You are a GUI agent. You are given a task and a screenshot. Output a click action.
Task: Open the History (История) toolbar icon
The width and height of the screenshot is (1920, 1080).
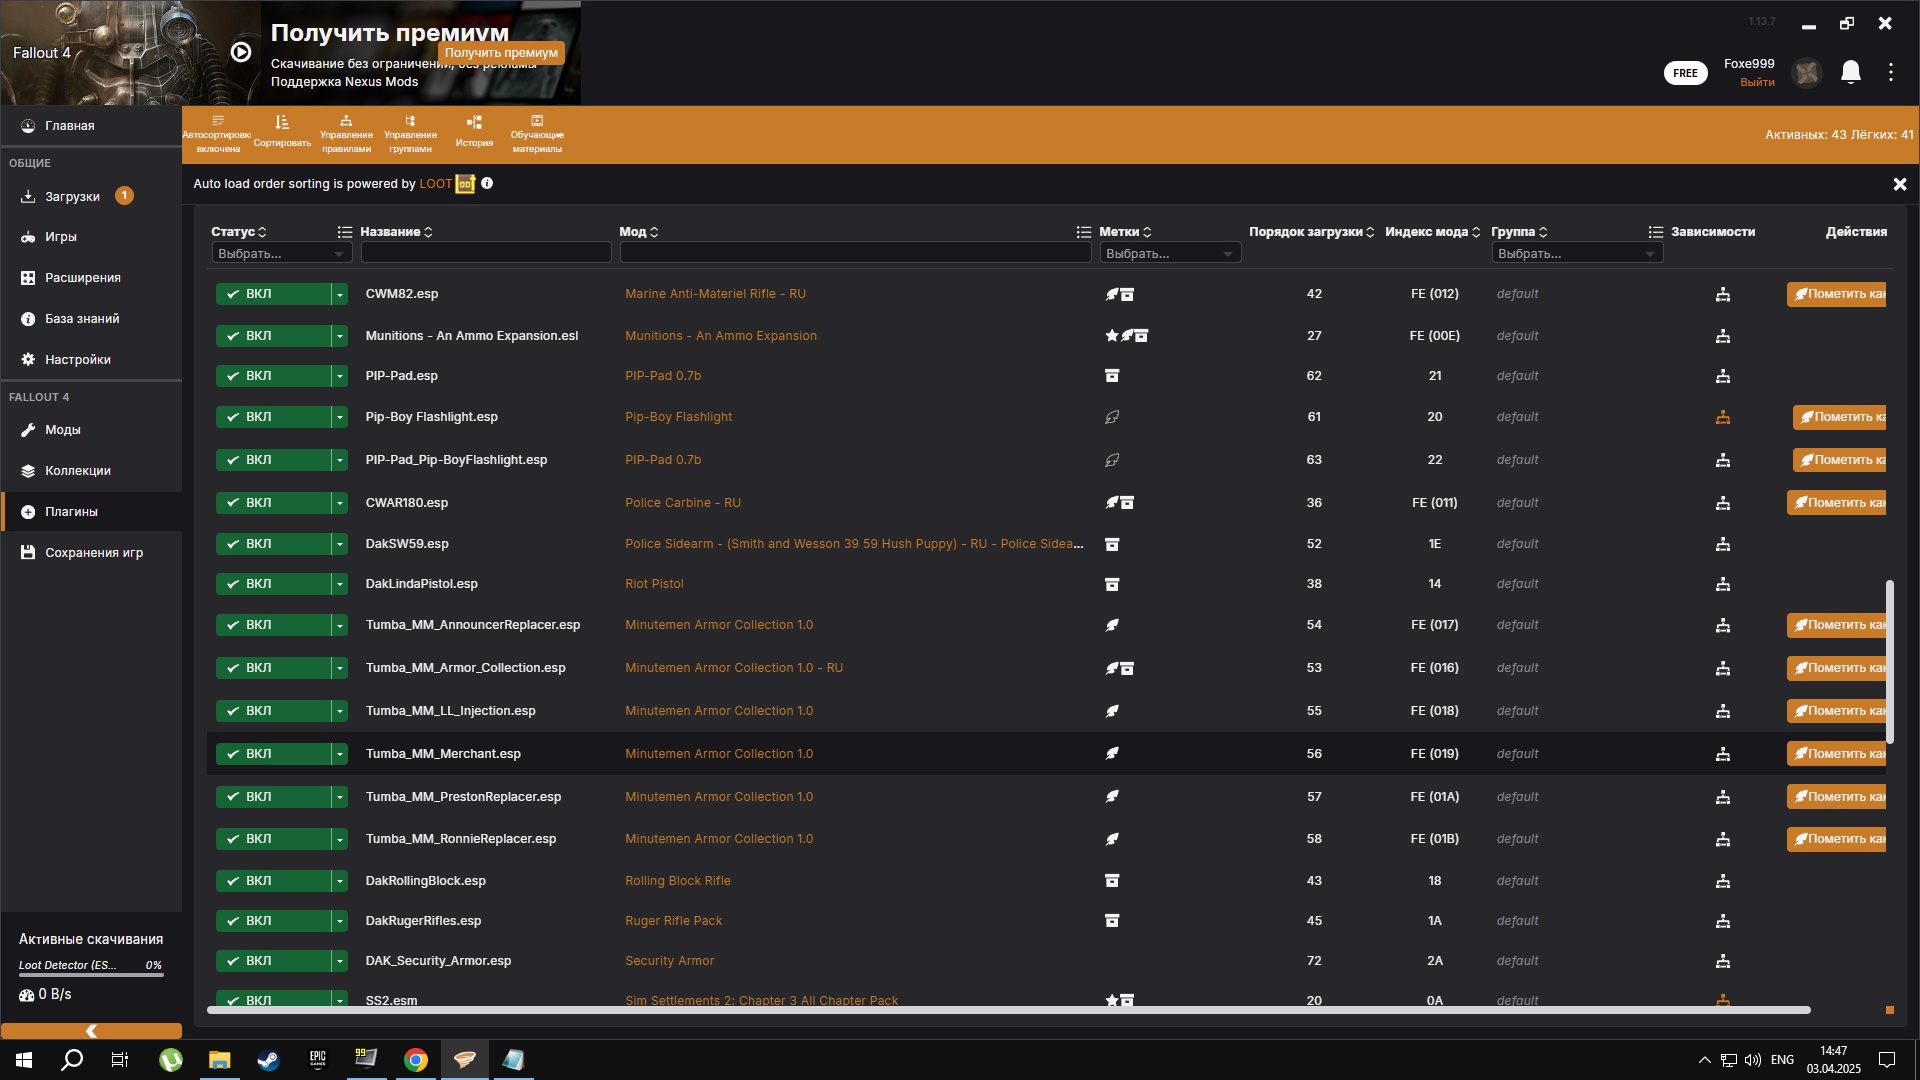[474, 131]
